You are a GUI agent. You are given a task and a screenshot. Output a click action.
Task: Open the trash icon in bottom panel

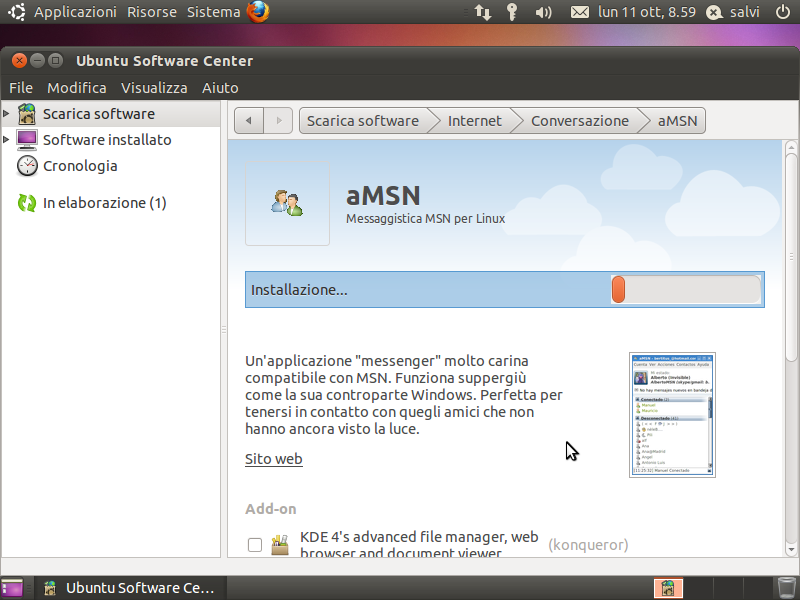click(786, 588)
